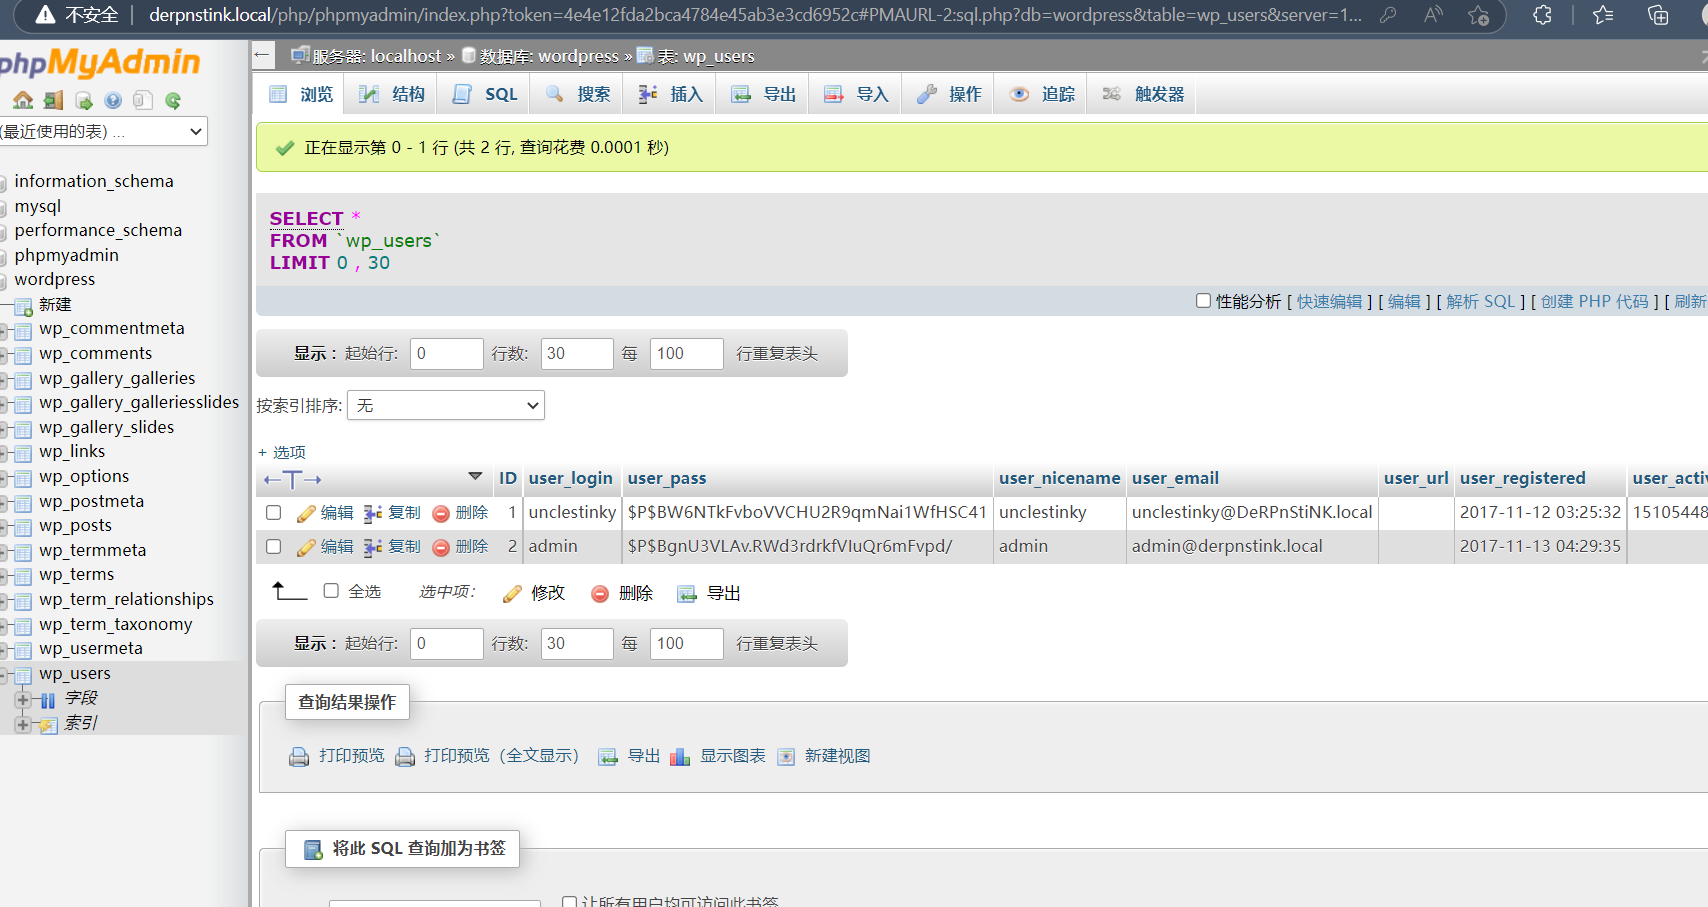Check the unclestinky row checkbox
The height and width of the screenshot is (907, 1708).
coord(274,513)
